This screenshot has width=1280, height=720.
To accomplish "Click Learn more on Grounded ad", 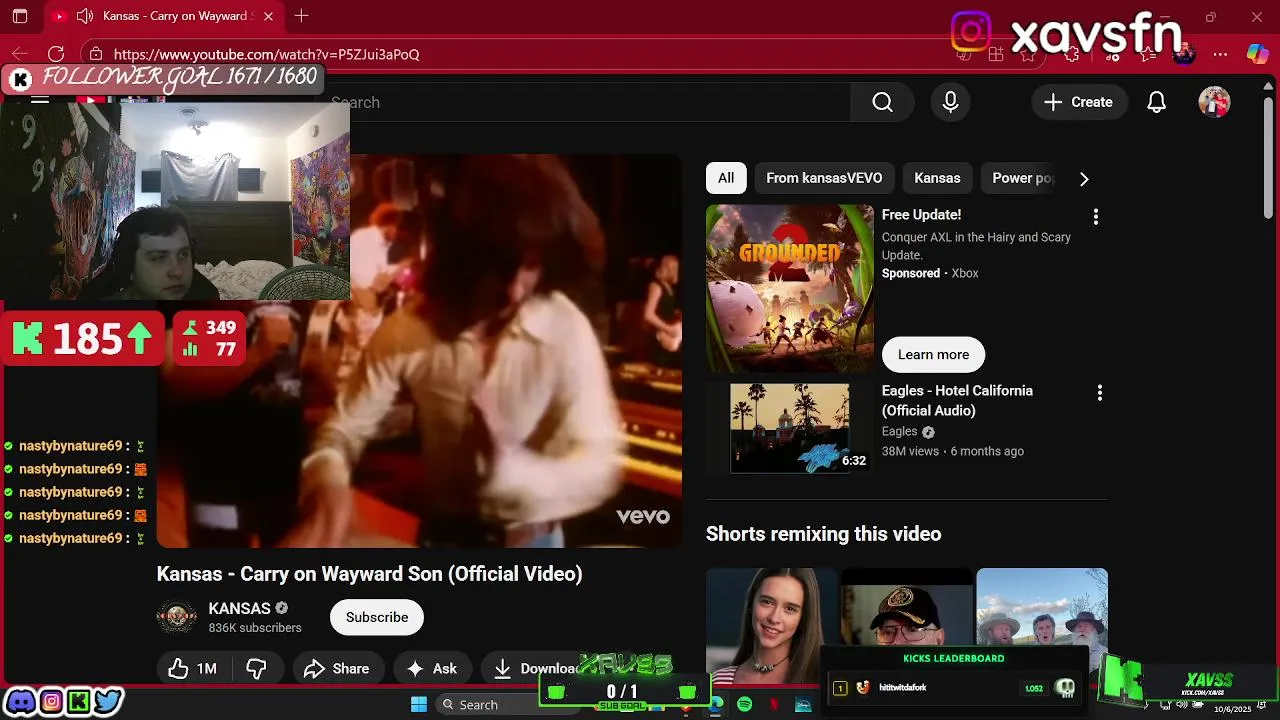I will [933, 354].
